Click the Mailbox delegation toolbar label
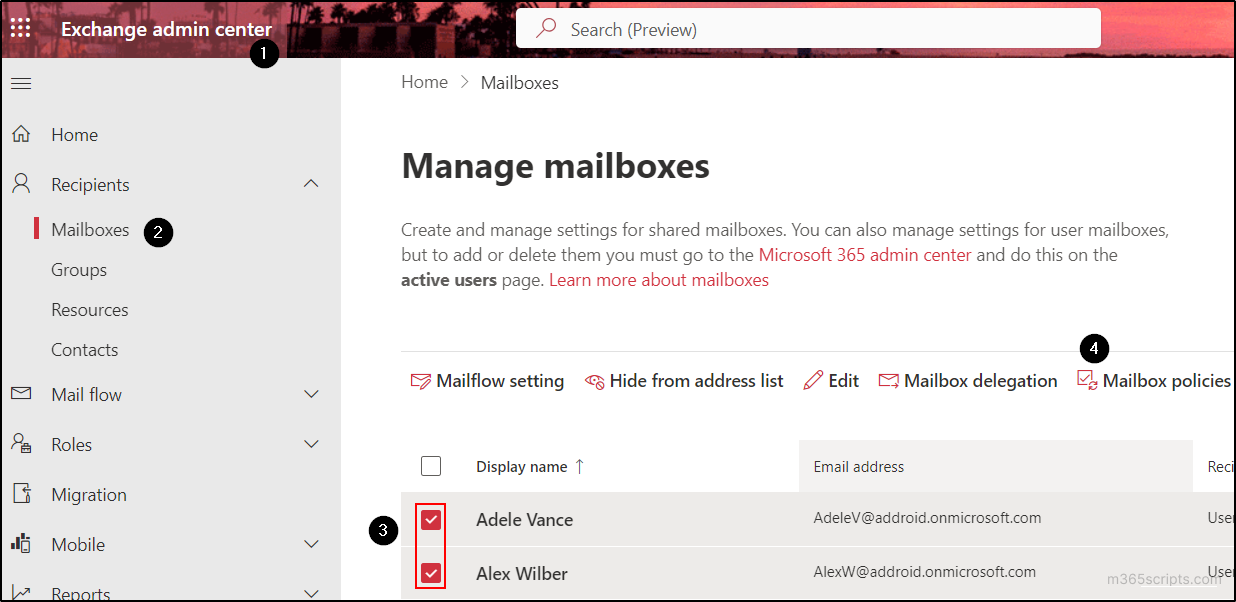 [981, 381]
